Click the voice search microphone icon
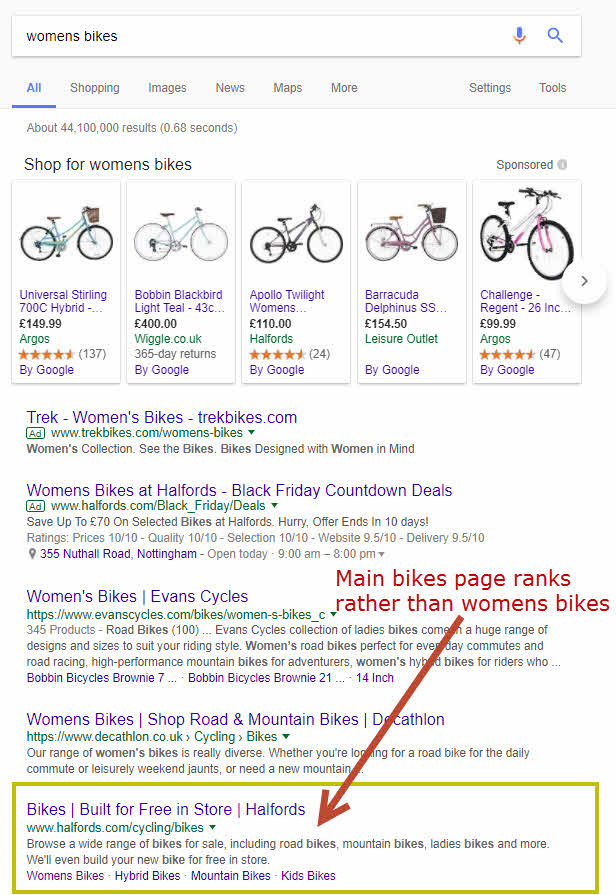This screenshot has height=895, width=616. pos(519,35)
